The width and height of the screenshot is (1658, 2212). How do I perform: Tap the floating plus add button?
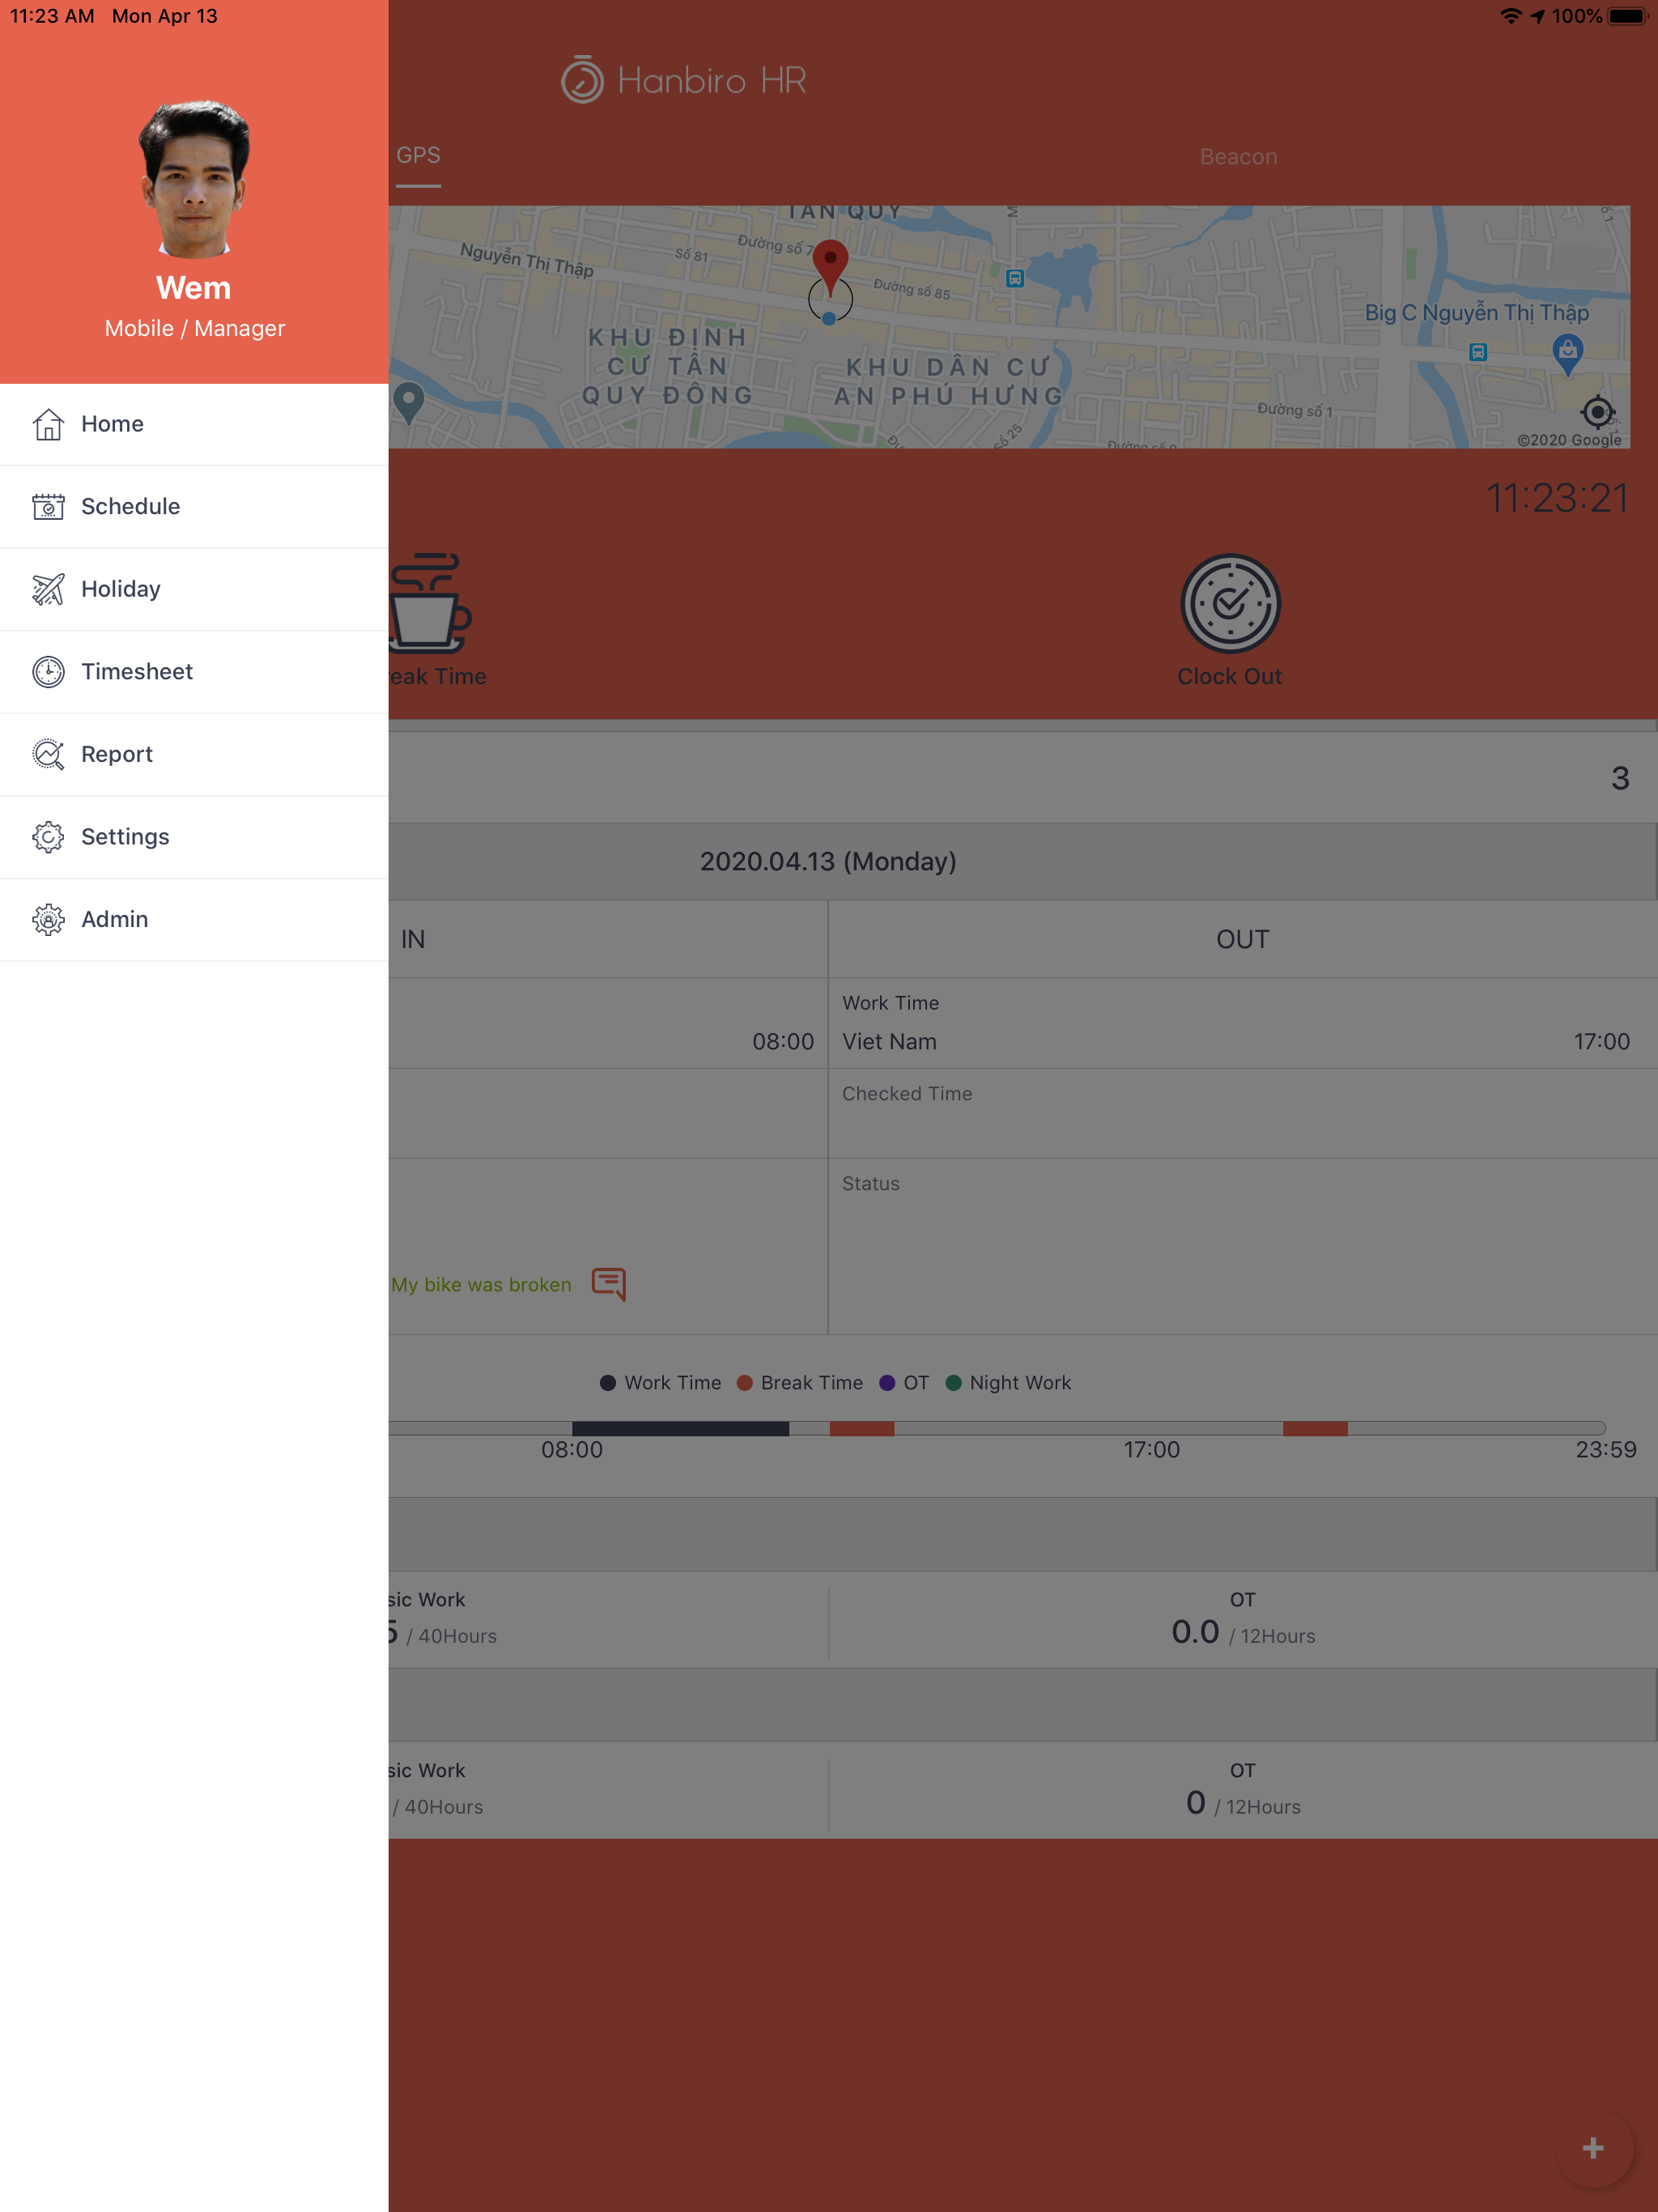coord(1594,2148)
